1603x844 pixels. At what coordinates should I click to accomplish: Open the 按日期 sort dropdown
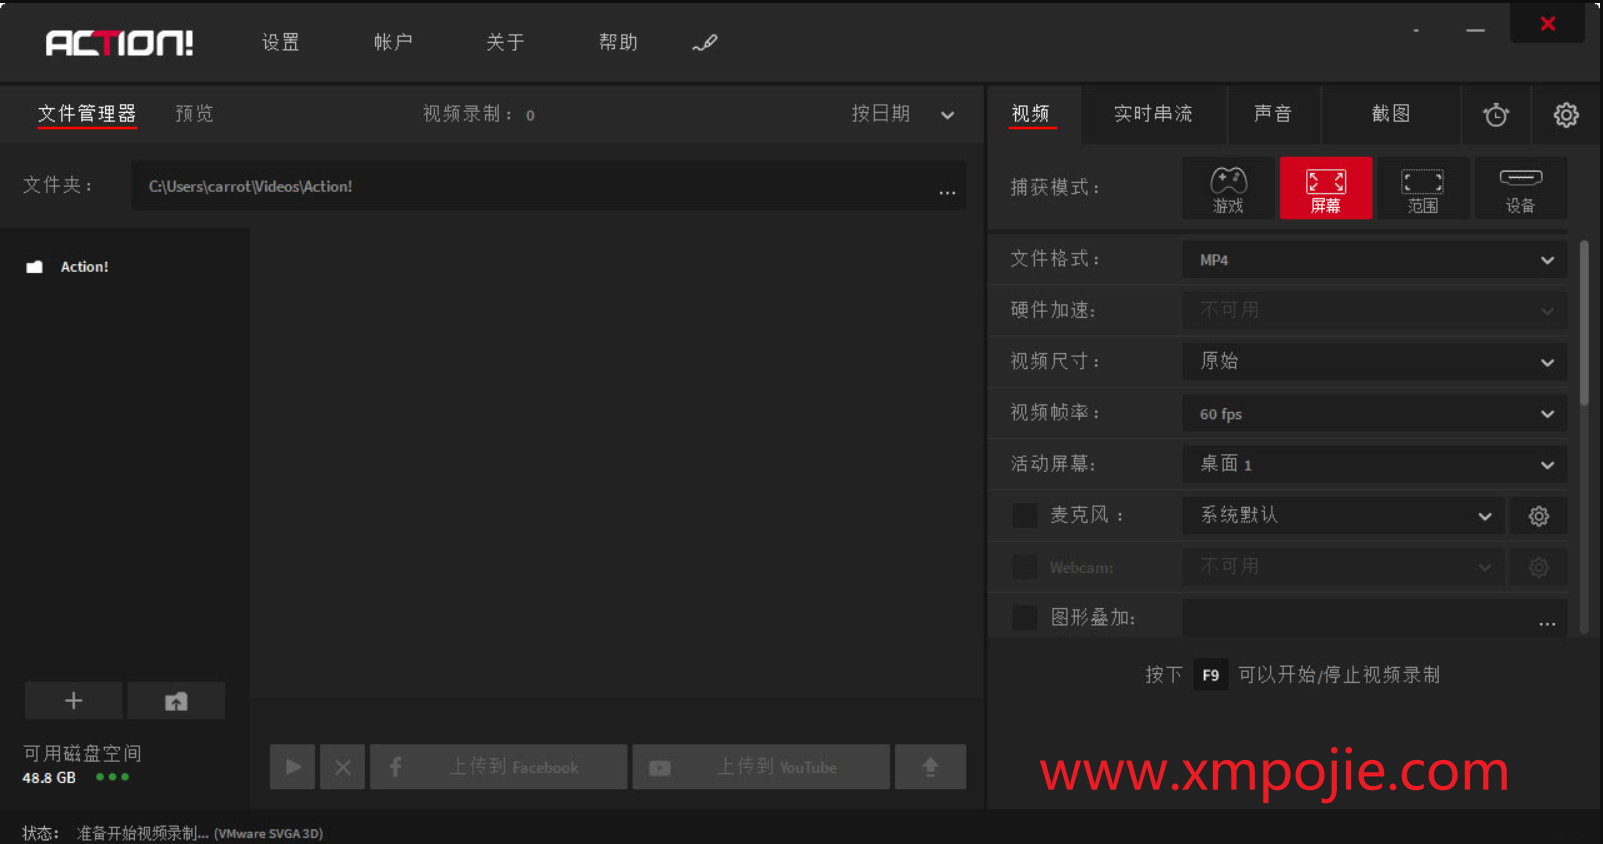[x=903, y=114]
